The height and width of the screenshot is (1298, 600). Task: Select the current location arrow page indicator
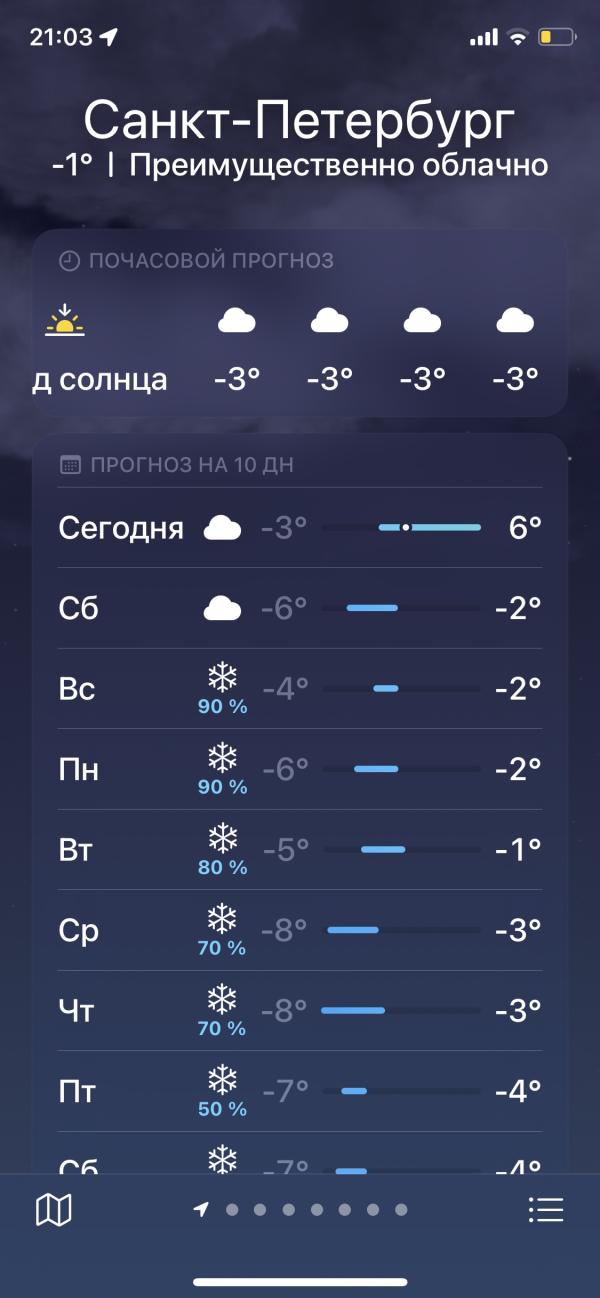(x=202, y=1210)
